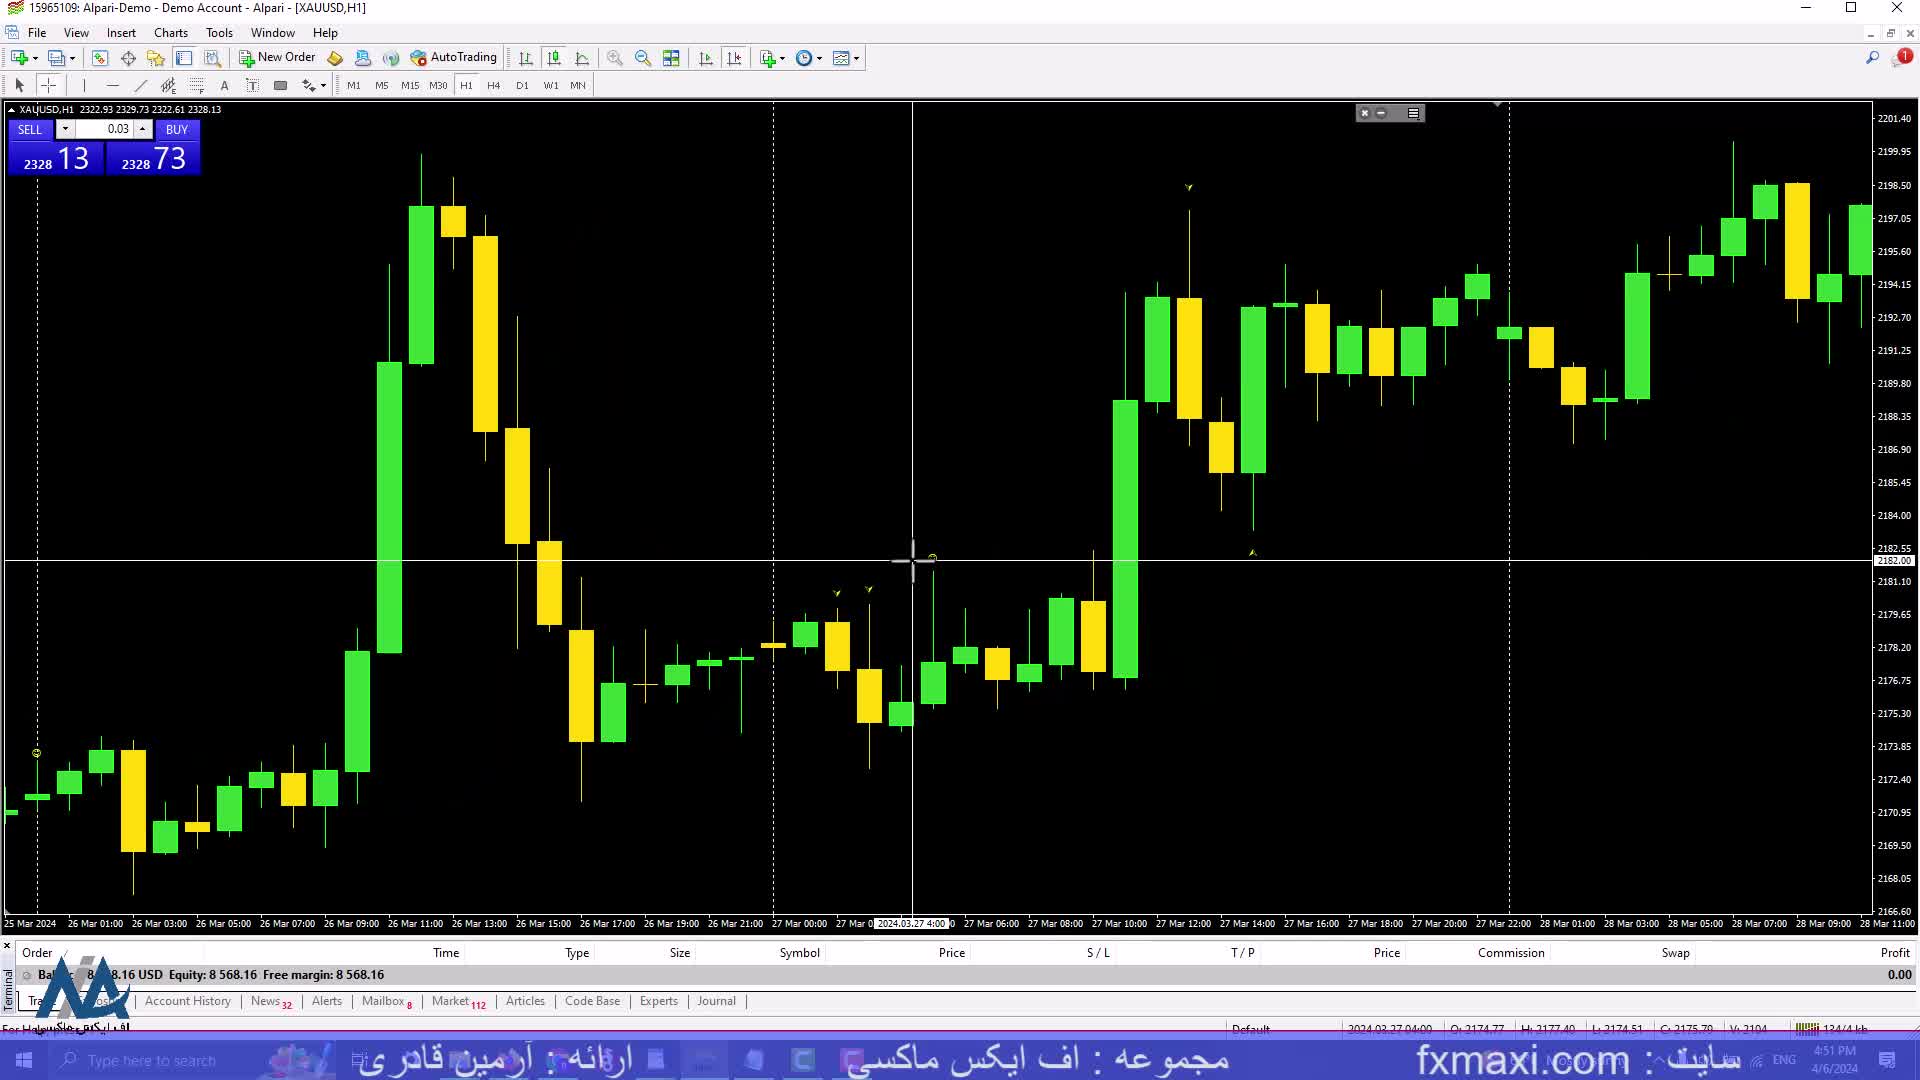Select the crosshair cursor tool
The height and width of the screenshot is (1080, 1920).
coord(48,86)
